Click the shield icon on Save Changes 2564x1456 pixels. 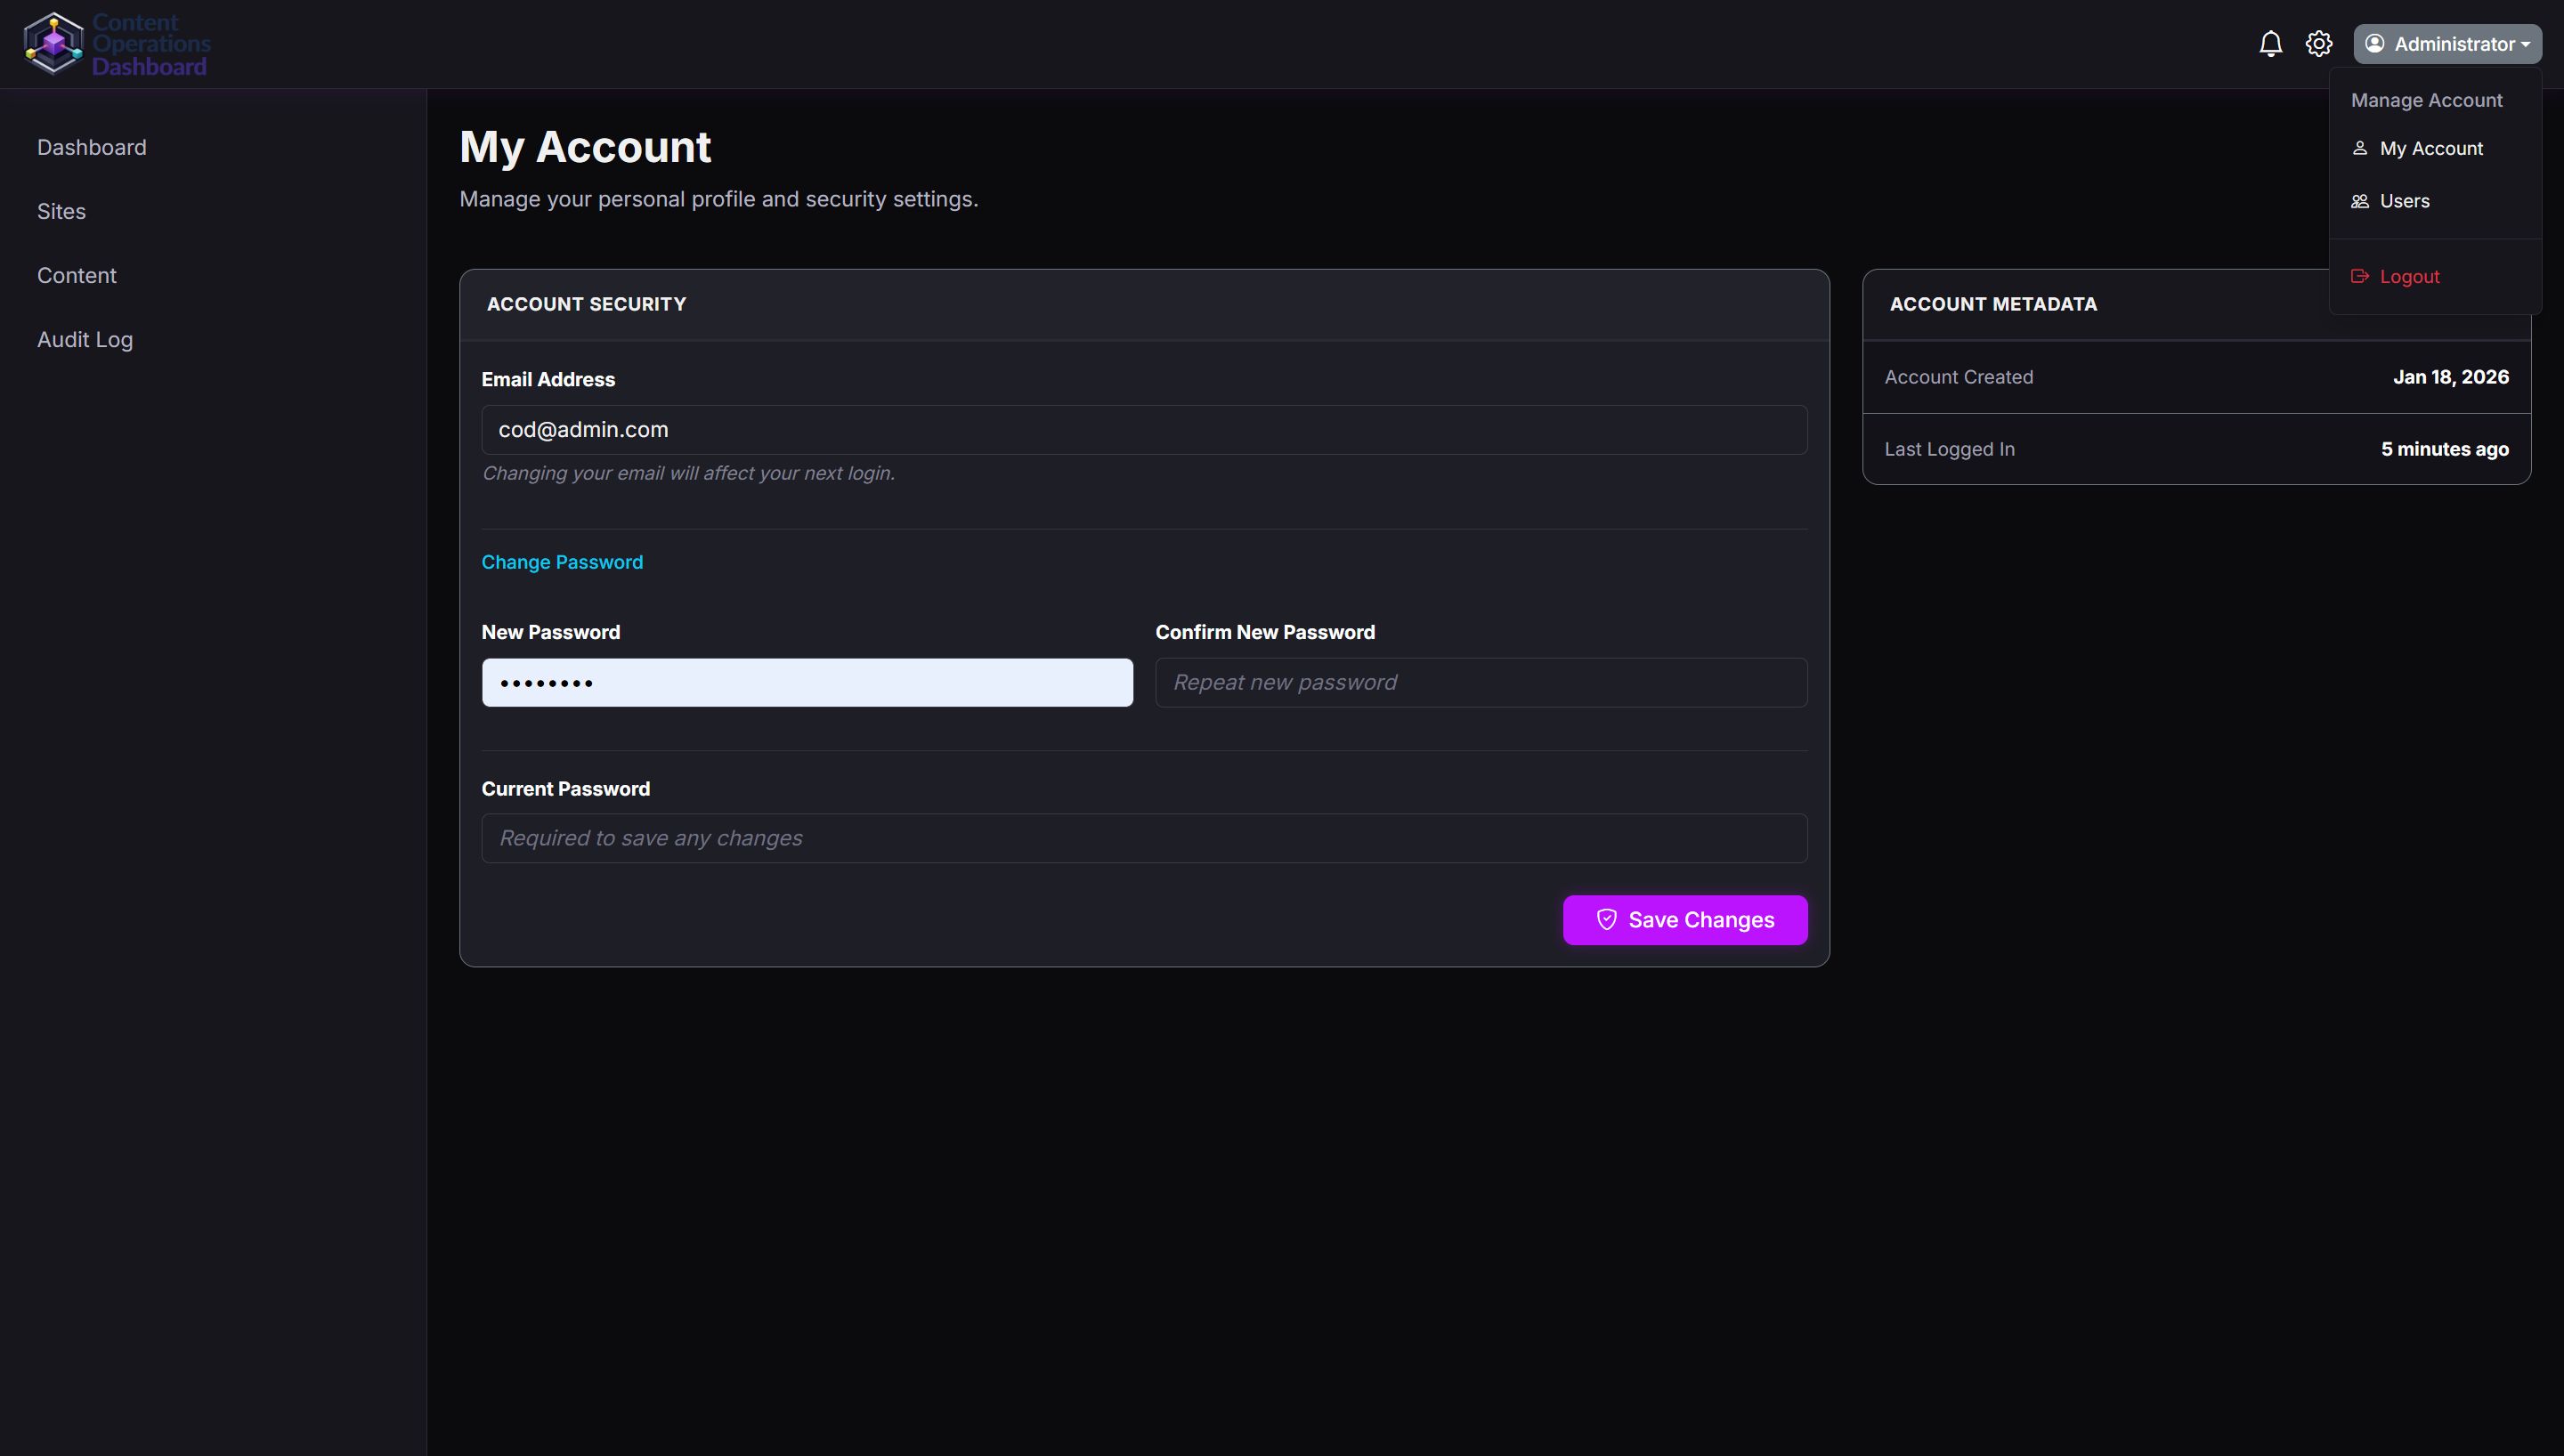click(1606, 920)
